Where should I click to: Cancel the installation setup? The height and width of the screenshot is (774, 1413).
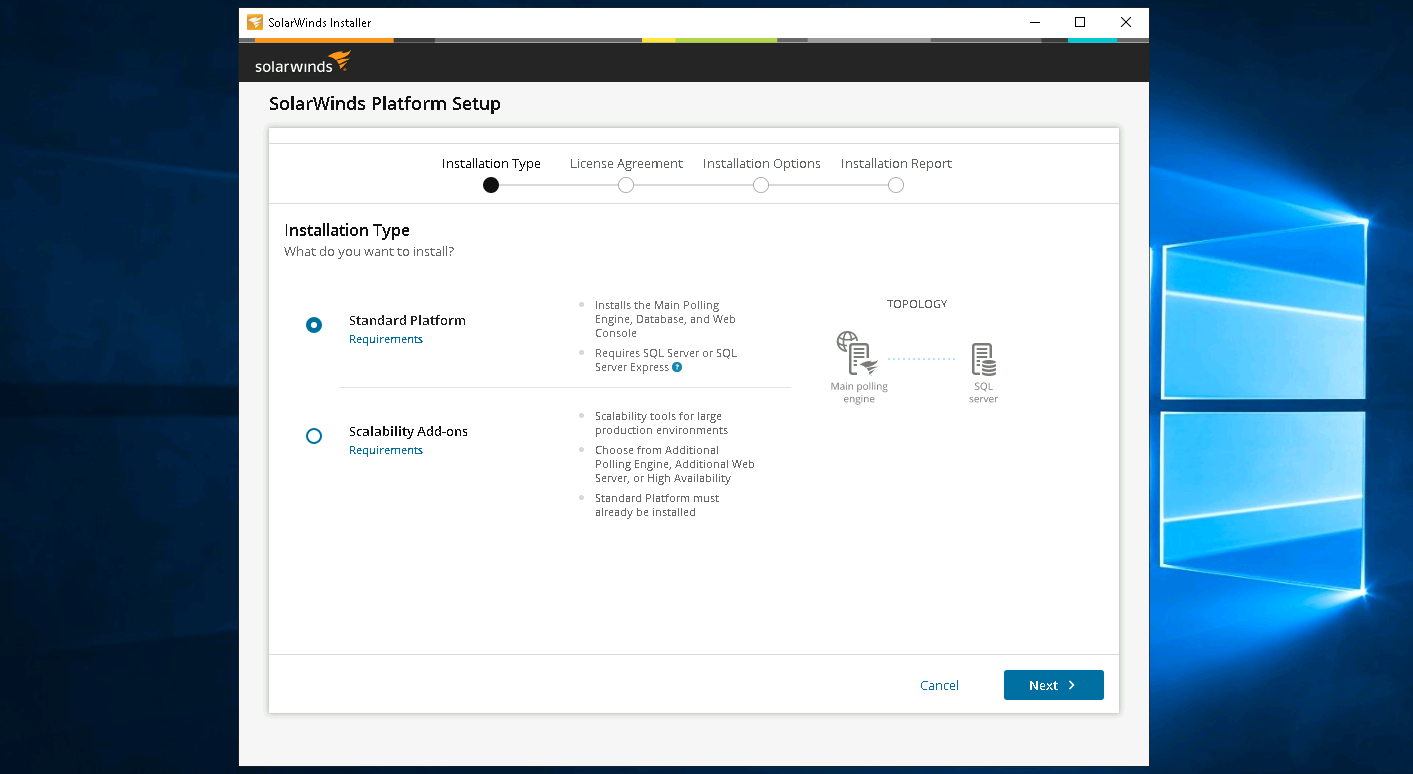click(939, 686)
